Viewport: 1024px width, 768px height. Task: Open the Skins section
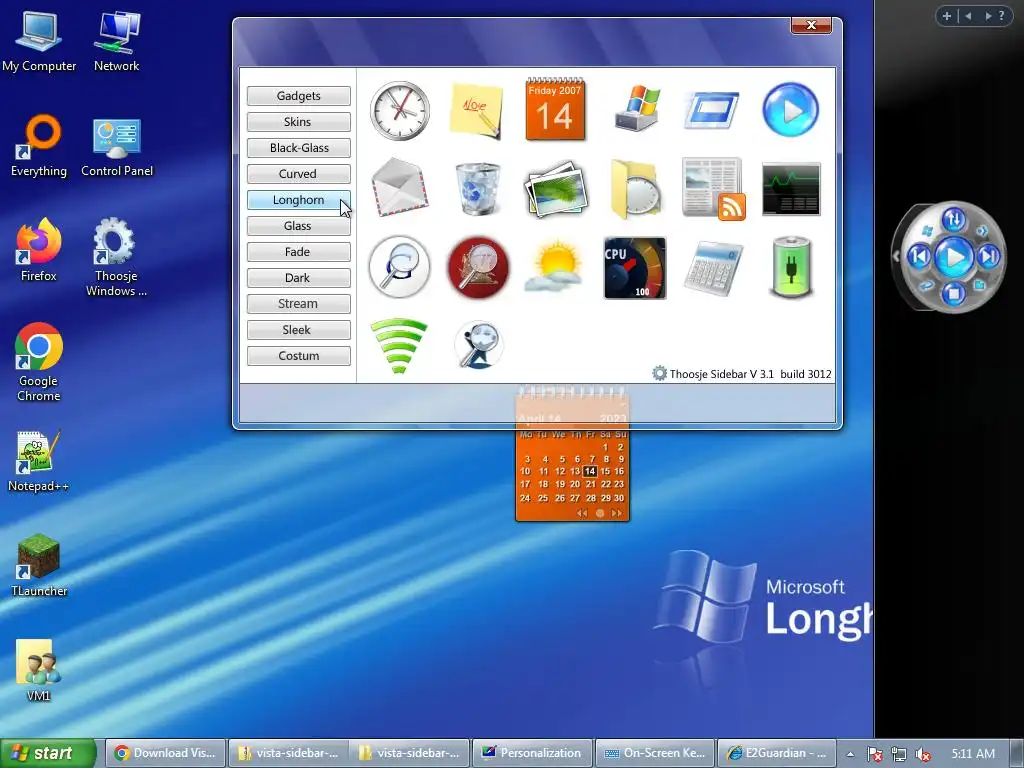[298, 122]
